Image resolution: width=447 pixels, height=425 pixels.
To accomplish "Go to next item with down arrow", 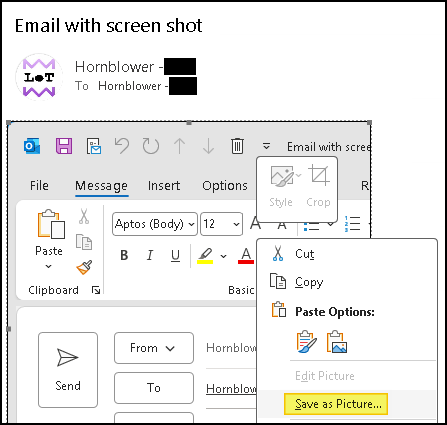I will coord(208,146).
